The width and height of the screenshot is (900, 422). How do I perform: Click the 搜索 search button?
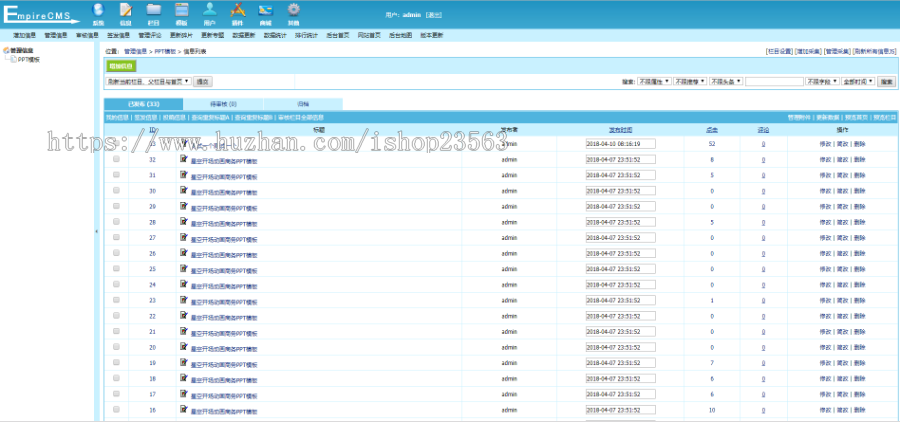click(887, 82)
